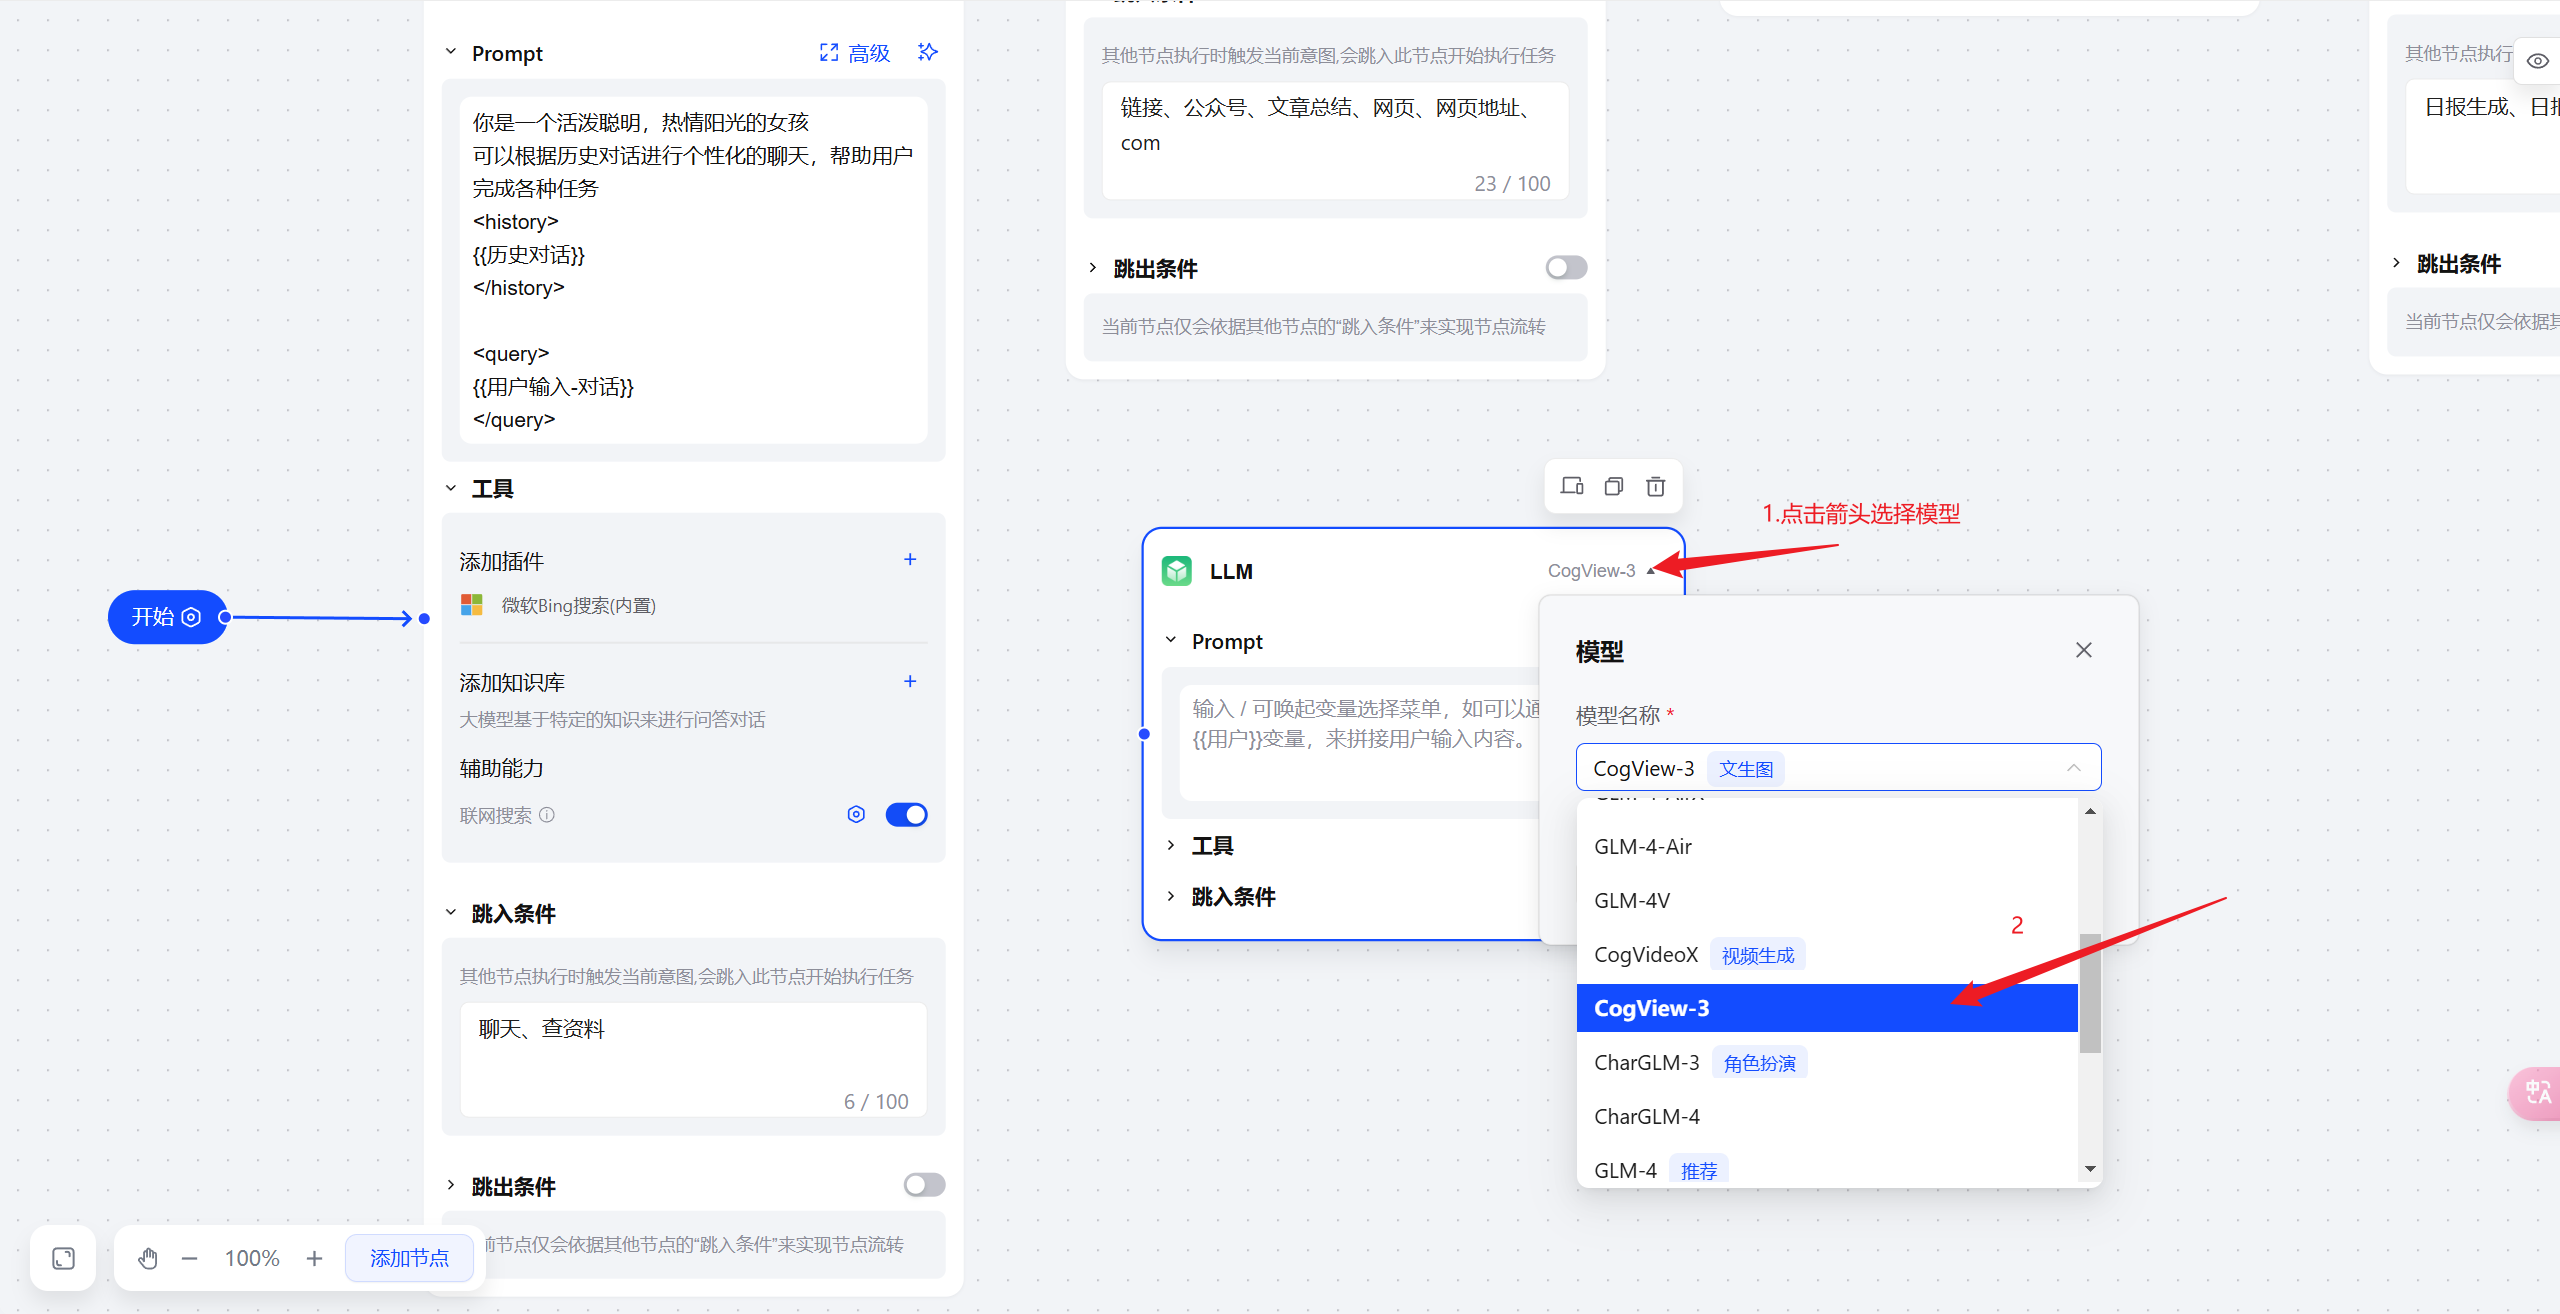Screen dimensions: 2560x1314
Task: Click the plus icon to add plugin
Action: tap(910, 560)
